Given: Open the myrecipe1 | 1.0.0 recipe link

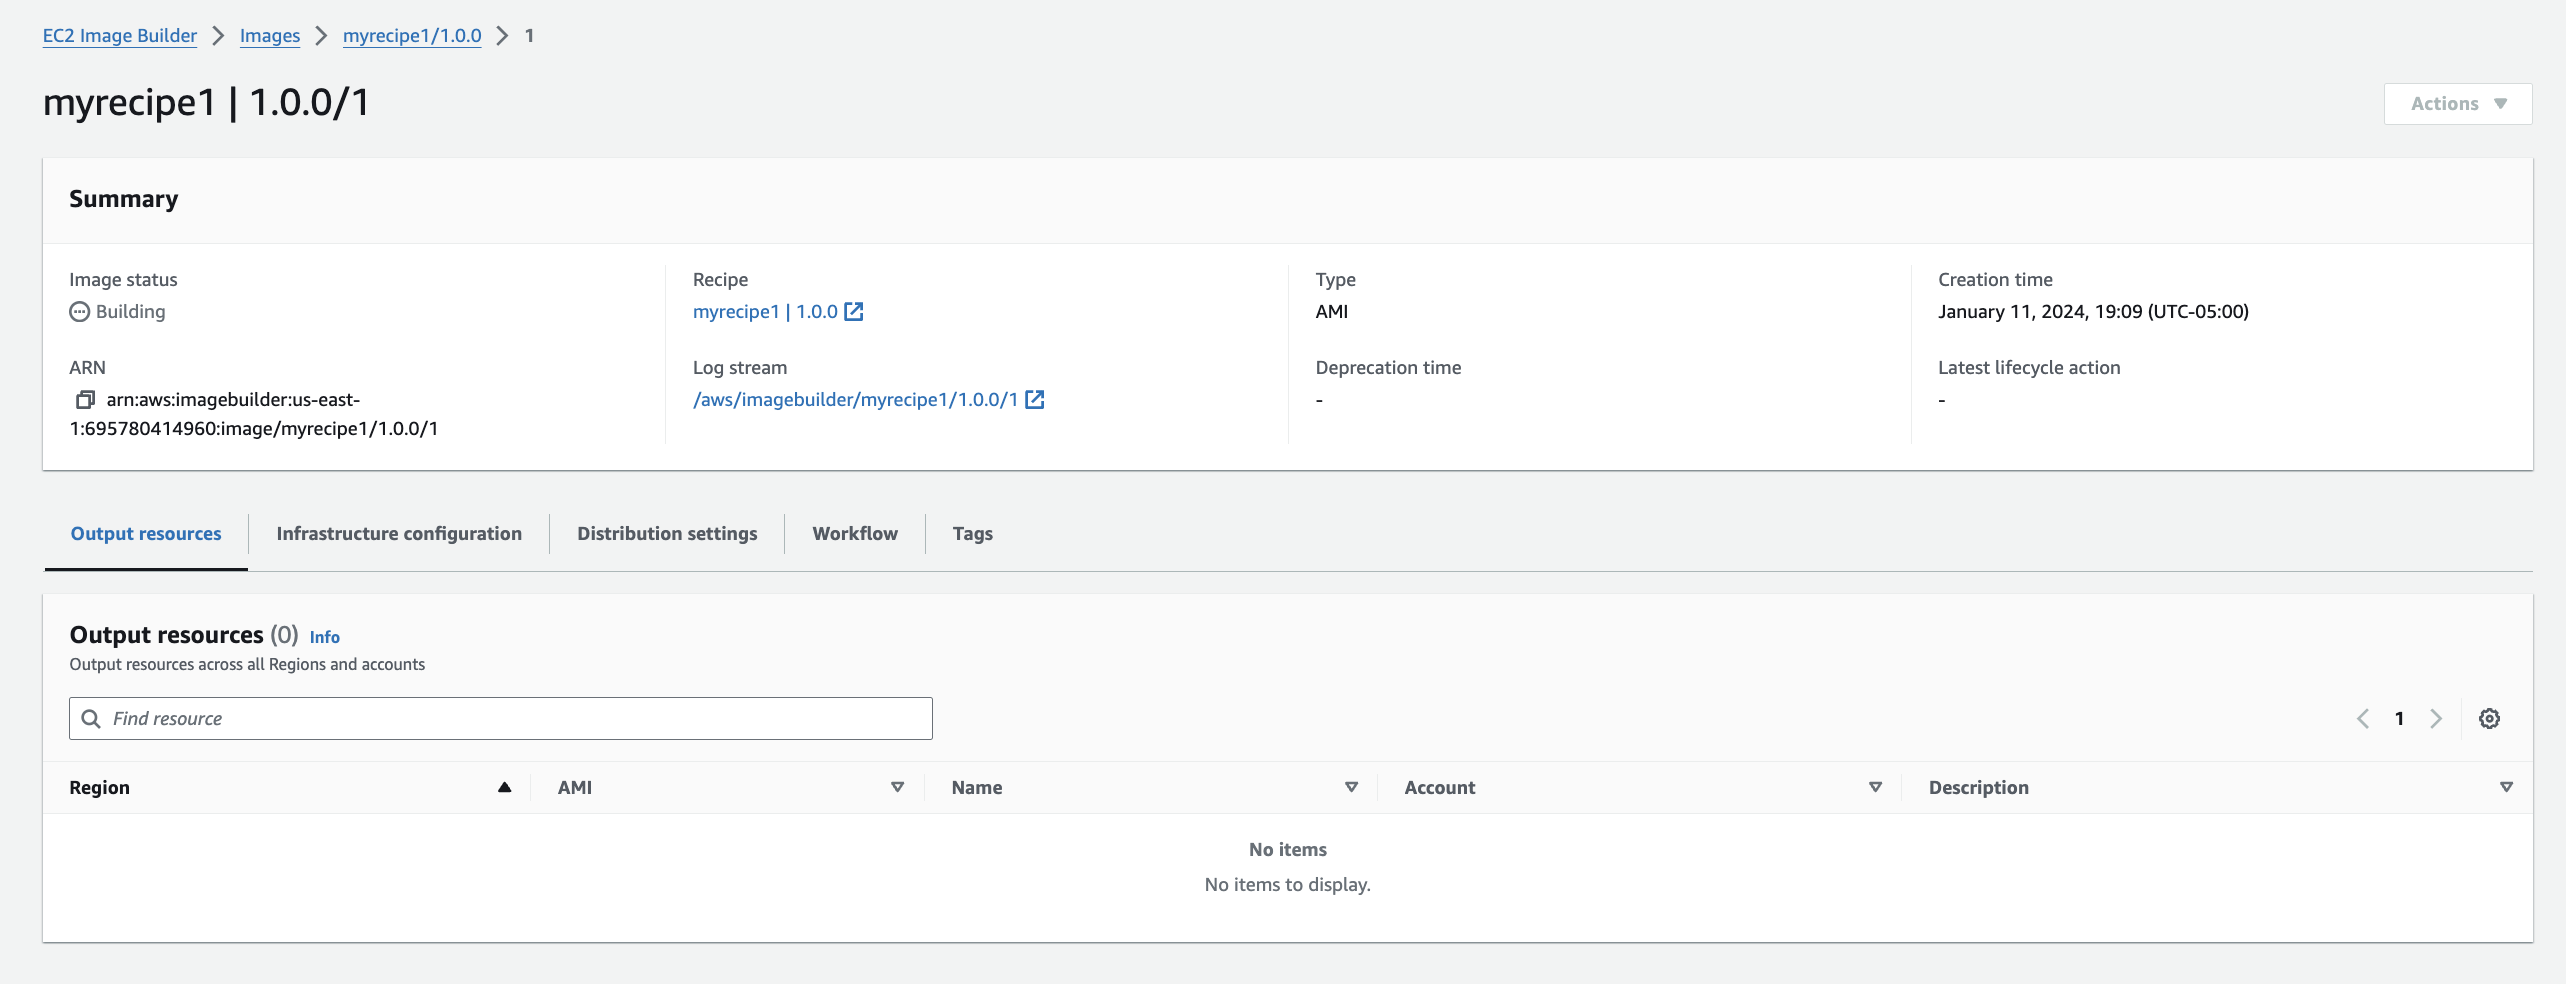Looking at the screenshot, I should [765, 312].
